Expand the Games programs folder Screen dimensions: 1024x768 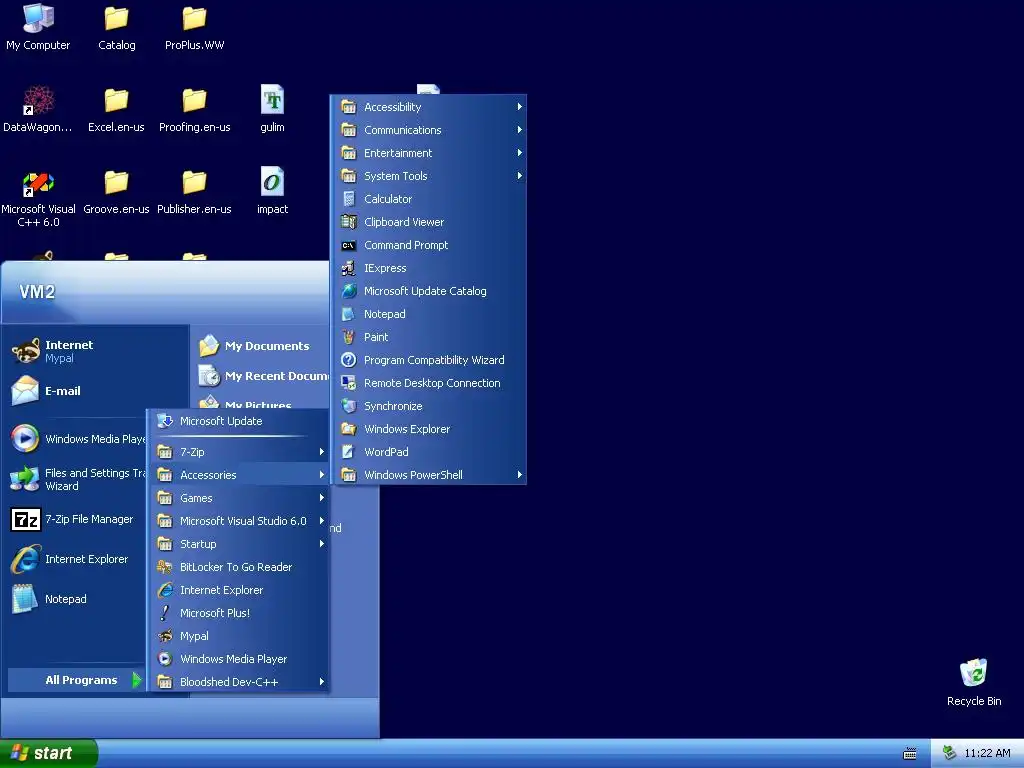[239, 498]
